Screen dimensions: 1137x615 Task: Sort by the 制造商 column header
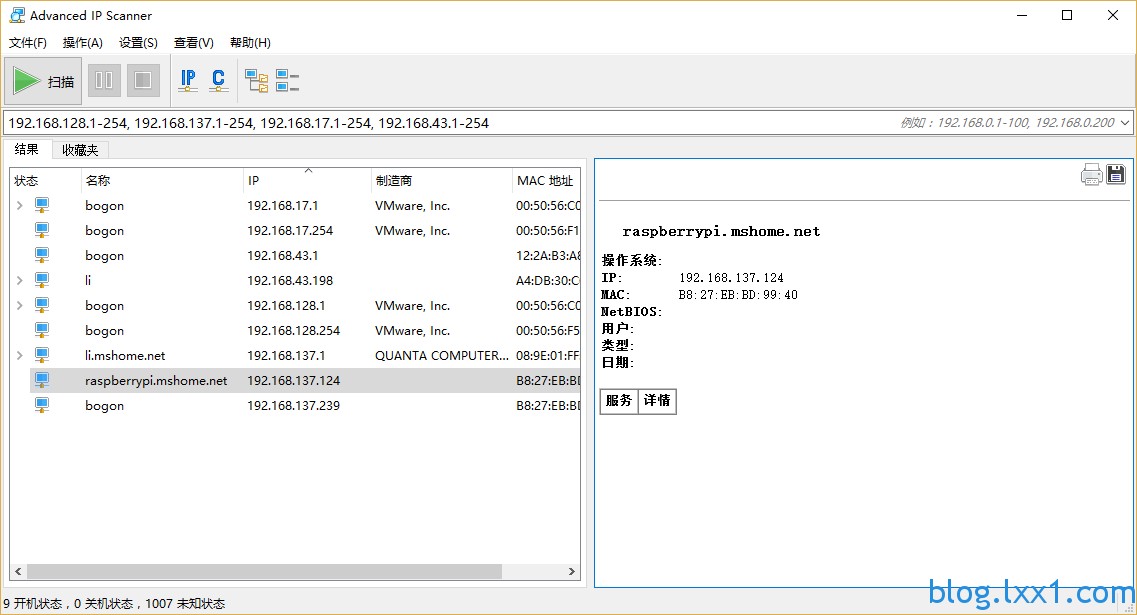pyautogui.click(x=441, y=181)
